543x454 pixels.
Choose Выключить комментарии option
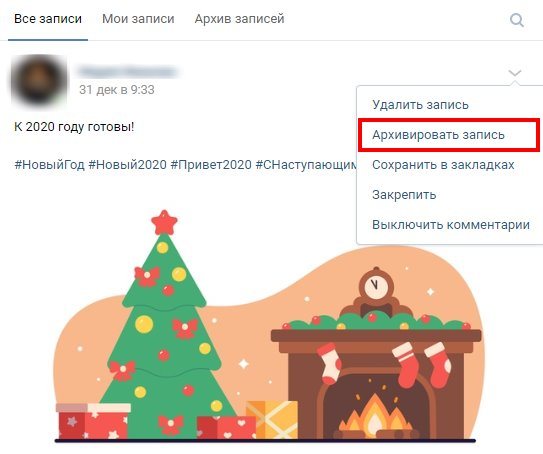tap(451, 224)
